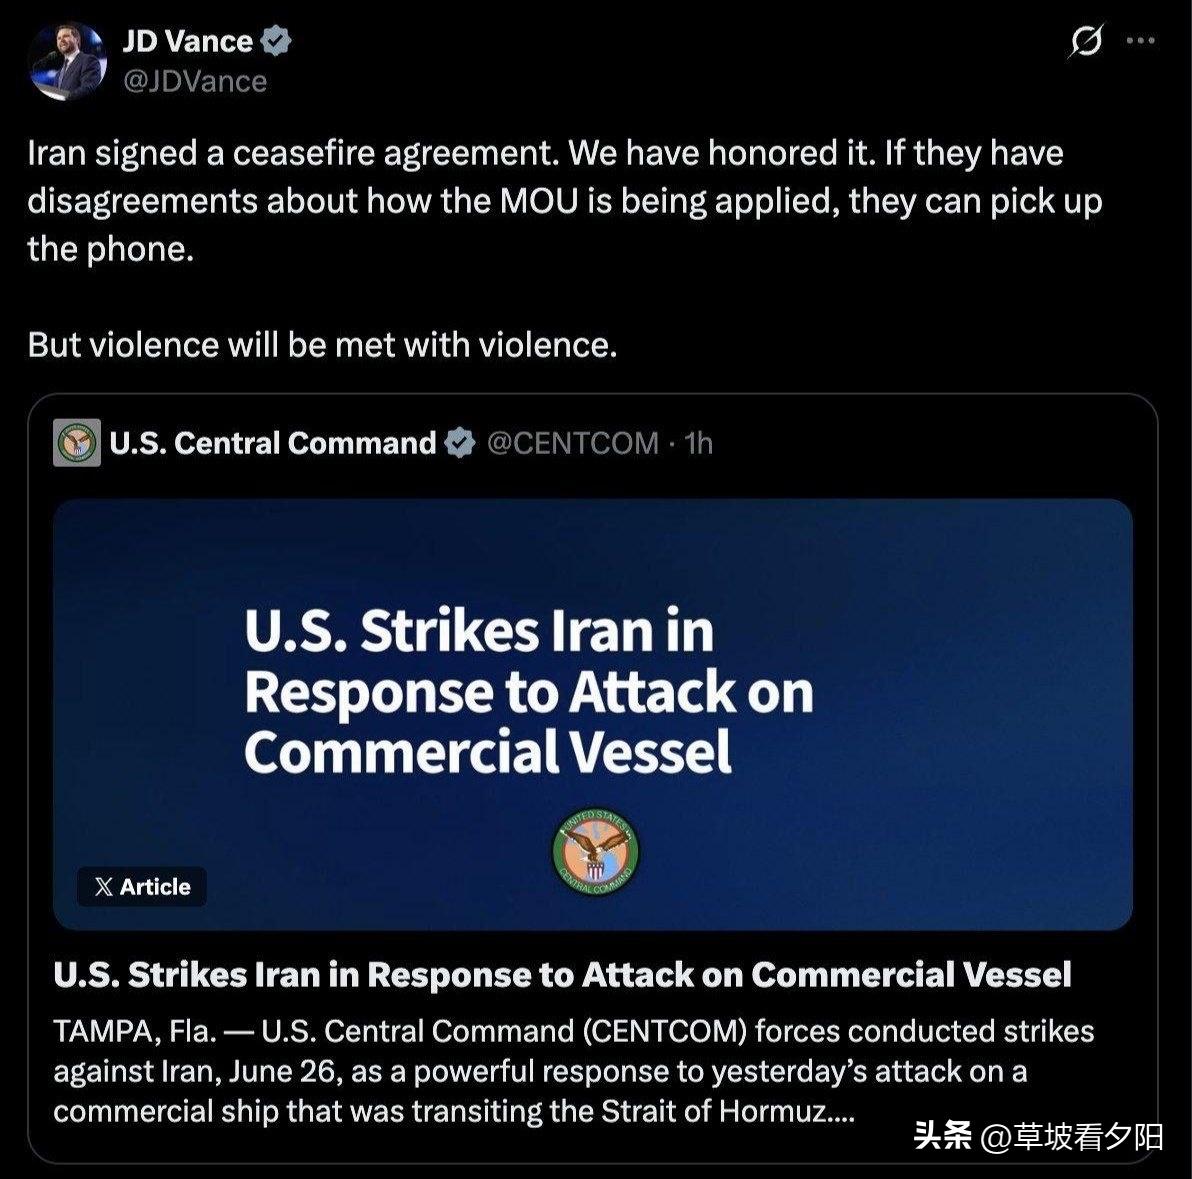Click JD Vance's blue verified badge

276,41
